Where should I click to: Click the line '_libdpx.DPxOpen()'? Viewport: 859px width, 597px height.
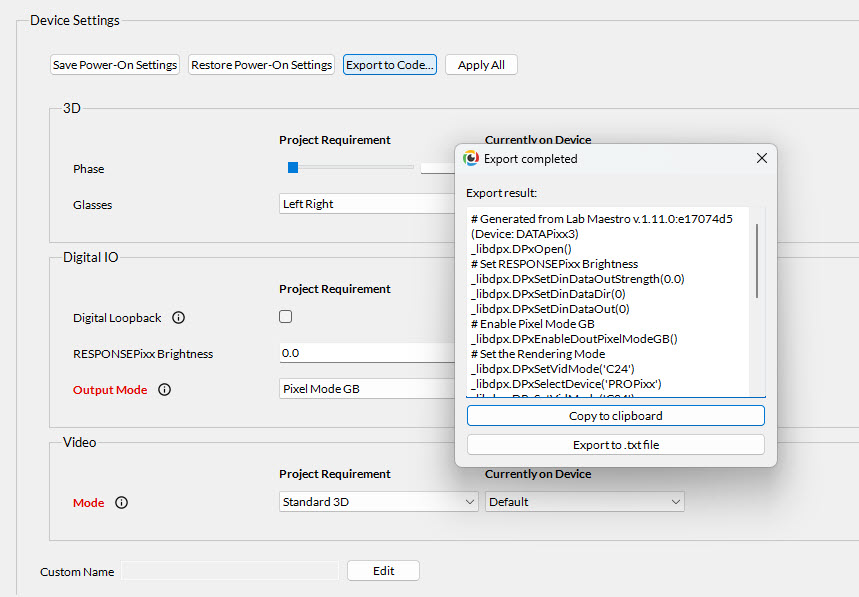click(x=521, y=249)
